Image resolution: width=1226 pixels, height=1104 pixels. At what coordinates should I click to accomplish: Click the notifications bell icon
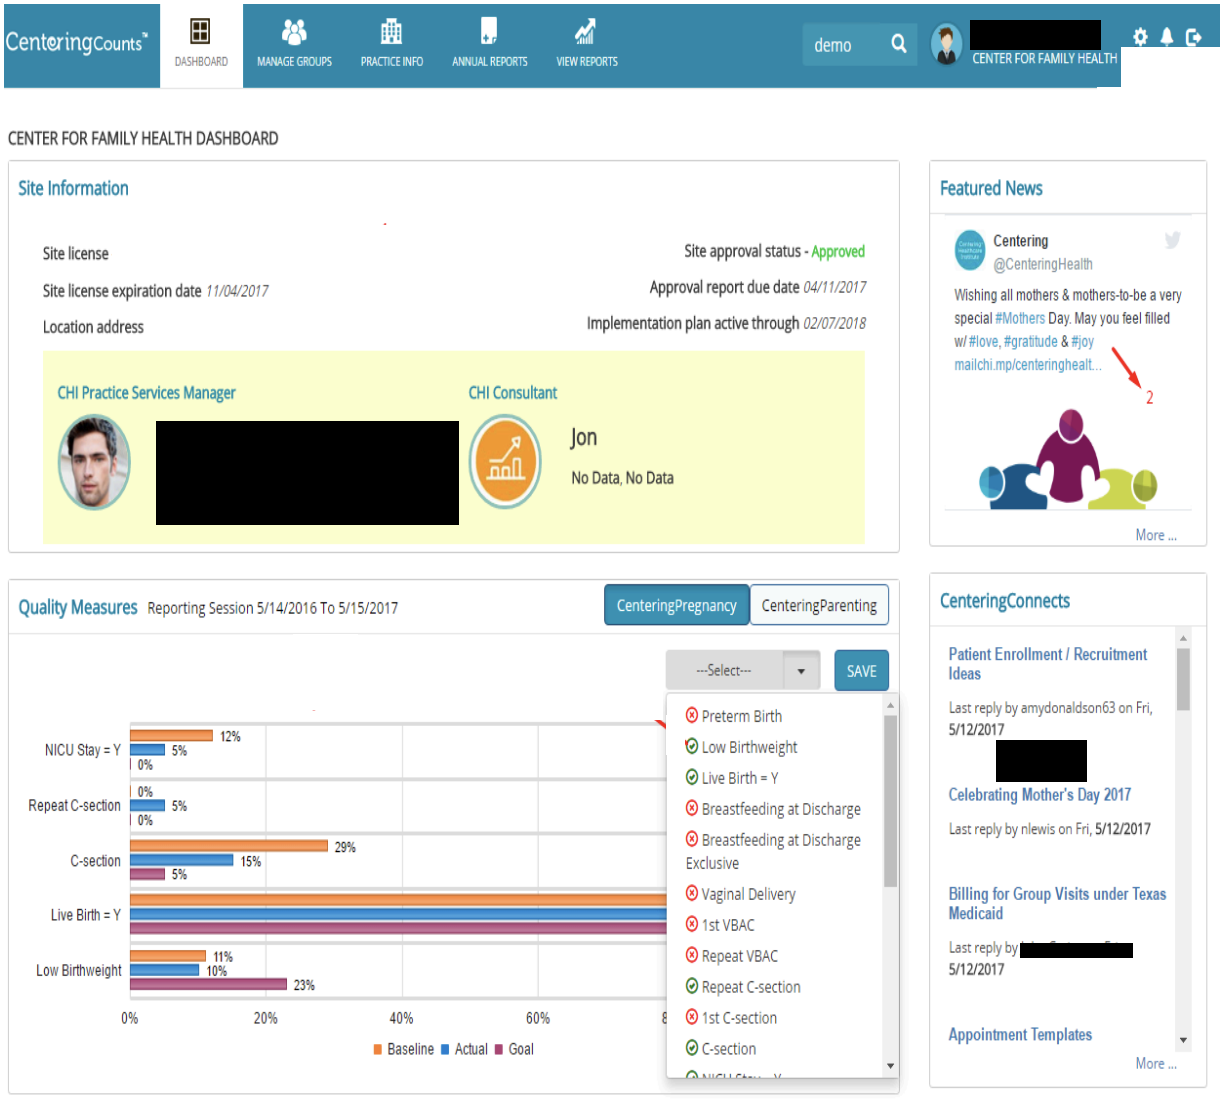tap(1166, 37)
